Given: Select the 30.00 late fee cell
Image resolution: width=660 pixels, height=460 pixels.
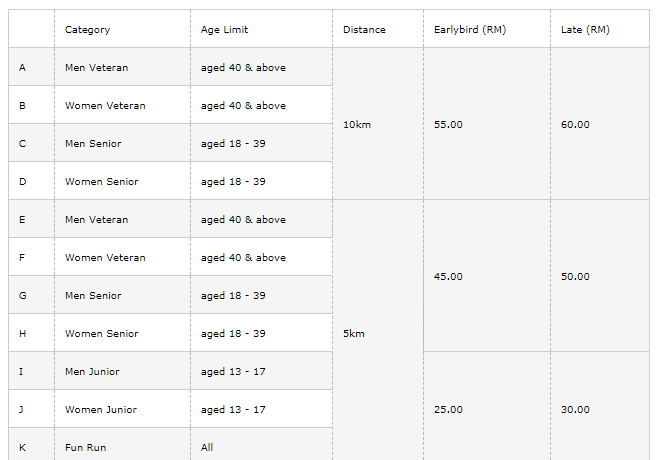Looking at the screenshot, I should [576, 410].
